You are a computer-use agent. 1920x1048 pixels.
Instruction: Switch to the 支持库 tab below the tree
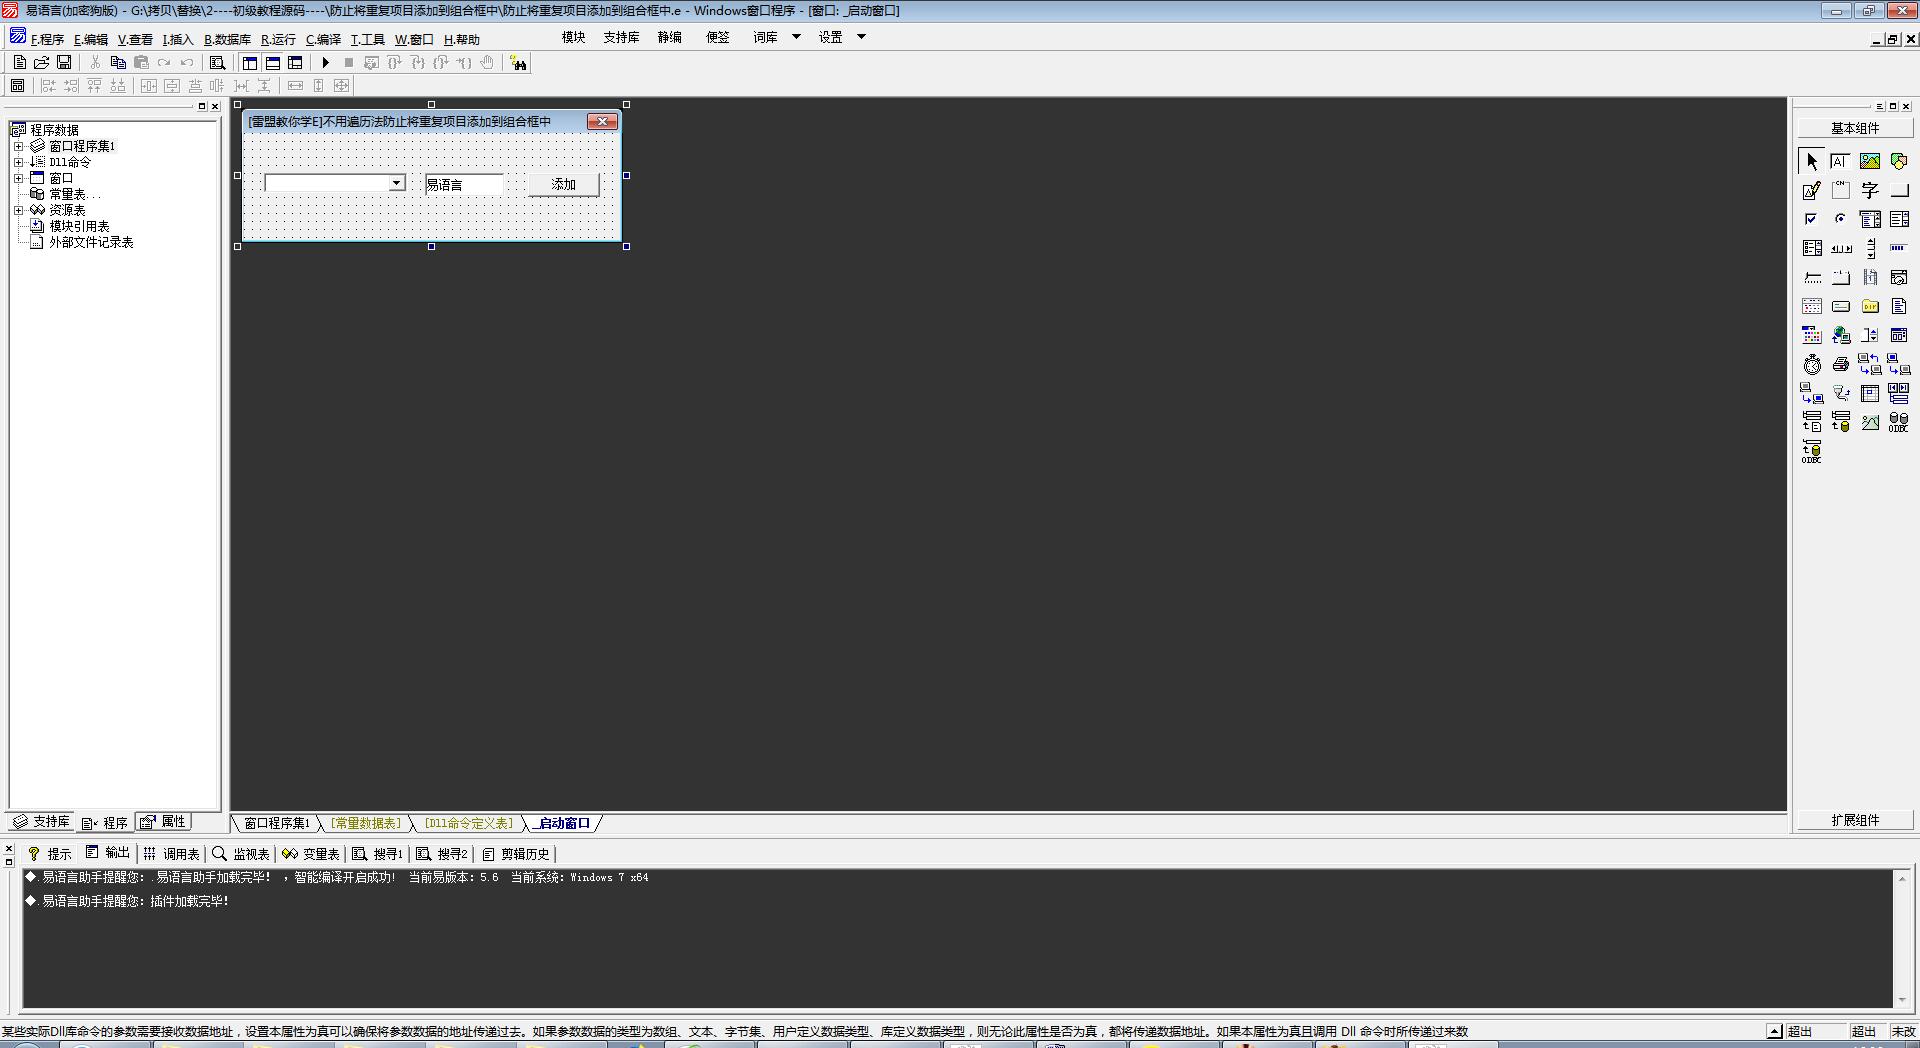click(x=42, y=822)
